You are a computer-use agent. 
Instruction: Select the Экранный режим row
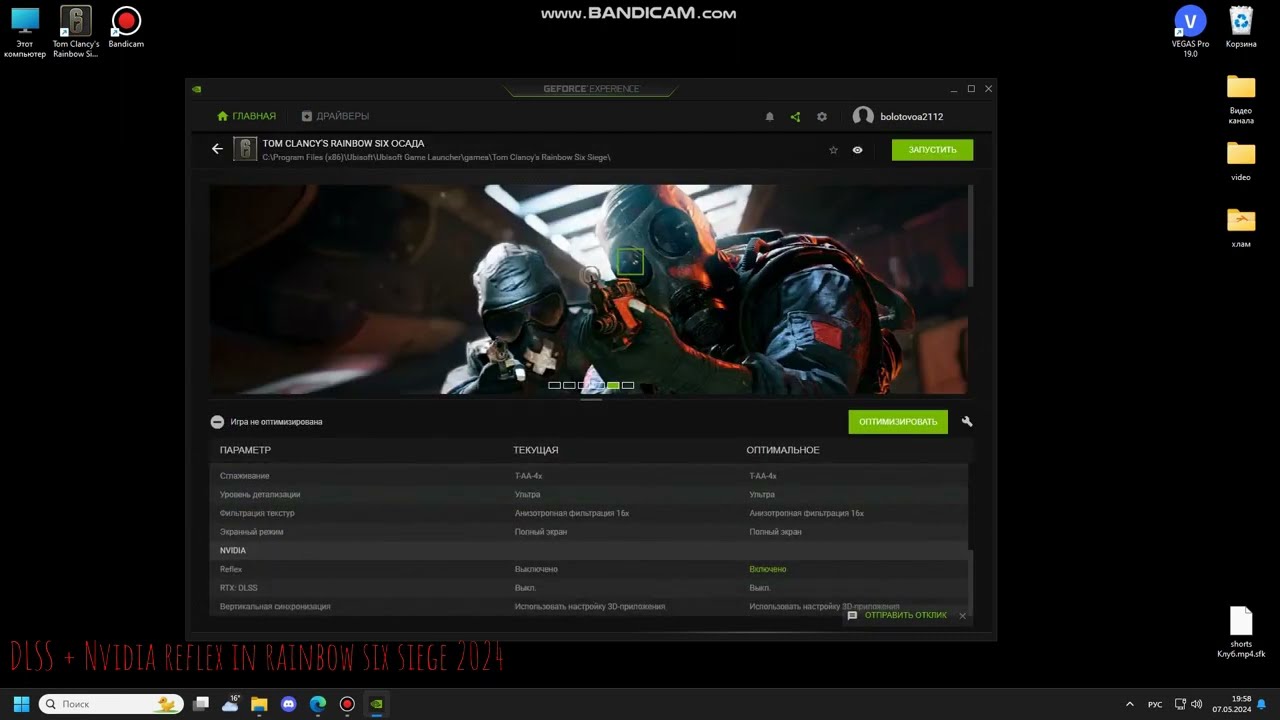pos(589,532)
